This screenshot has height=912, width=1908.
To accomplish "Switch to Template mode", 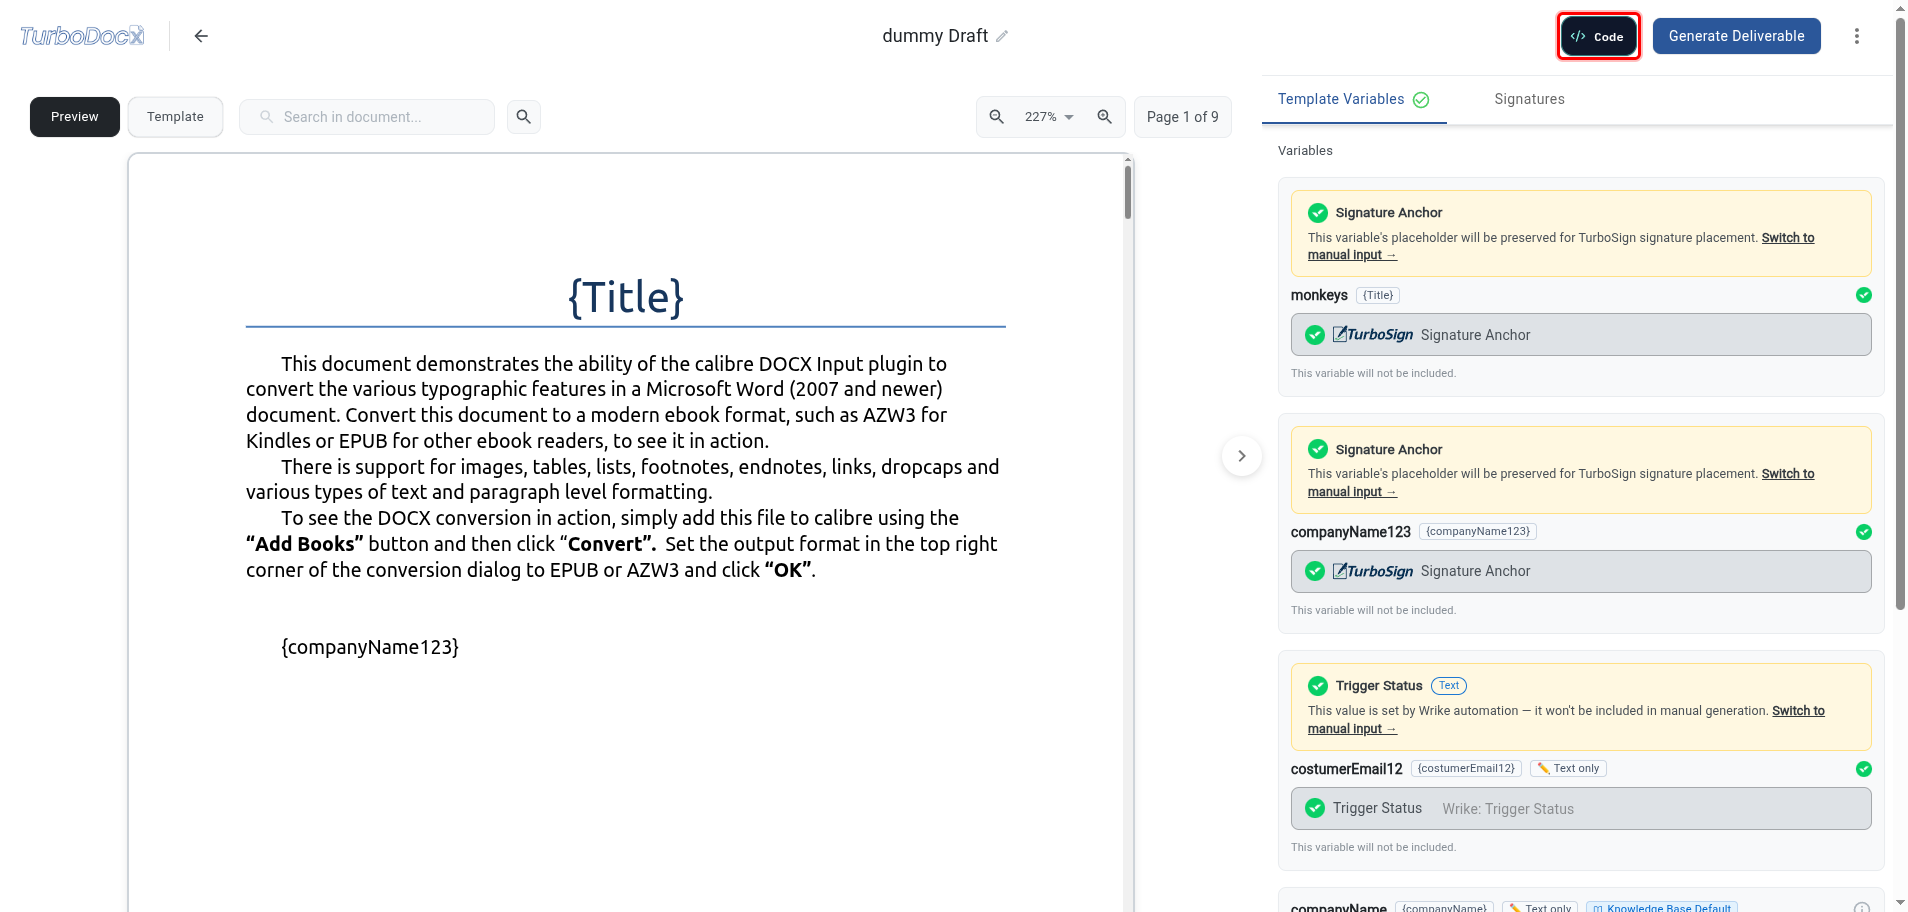I will [x=175, y=117].
